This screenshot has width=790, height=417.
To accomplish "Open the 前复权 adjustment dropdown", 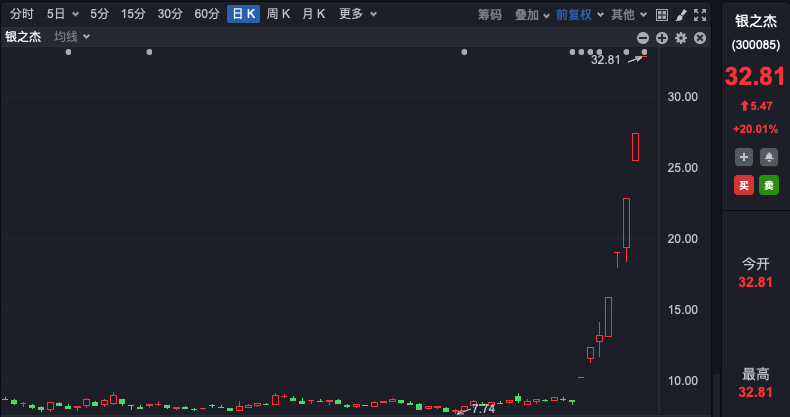I will 579,15.
